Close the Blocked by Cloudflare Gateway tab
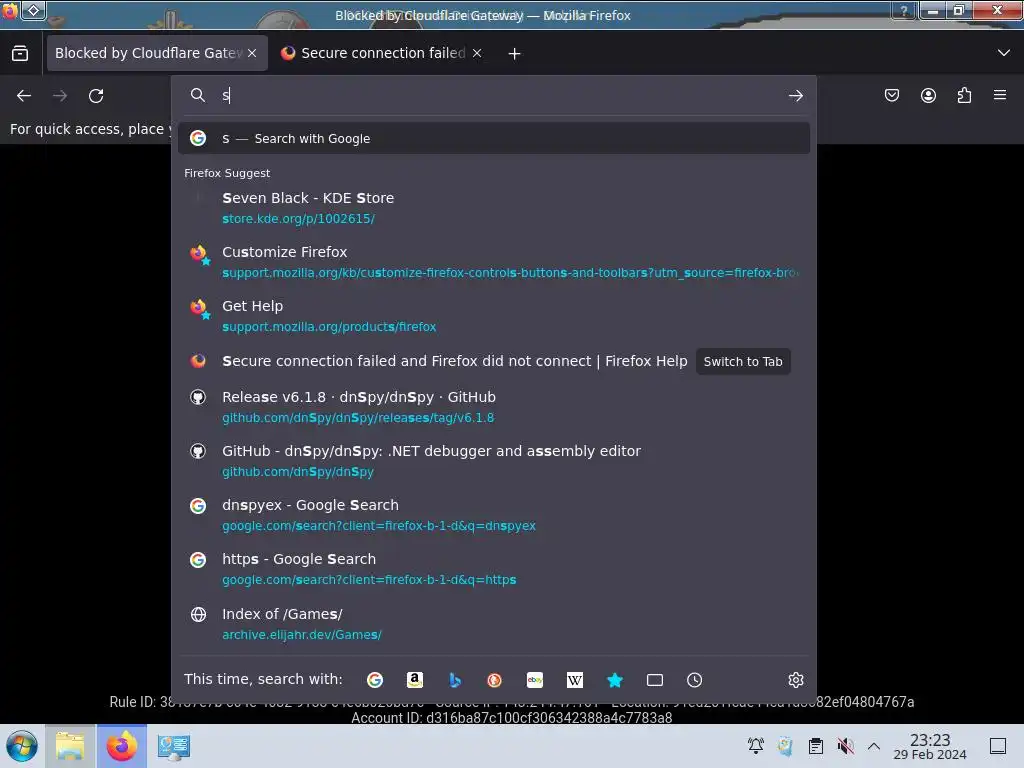Screen dimensions: 1024x768 coord(252,54)
